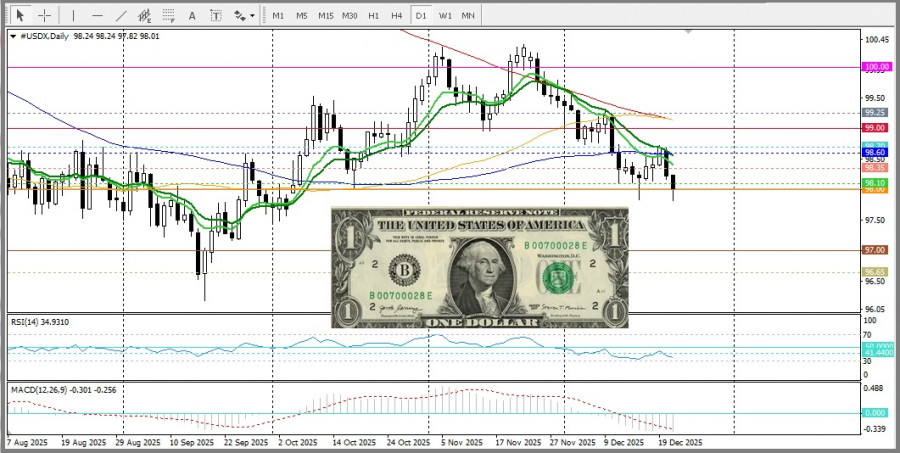Click the magenta 100.00 price level label
This screenshot has width=900, height=453.
click(x=875, y=67)
